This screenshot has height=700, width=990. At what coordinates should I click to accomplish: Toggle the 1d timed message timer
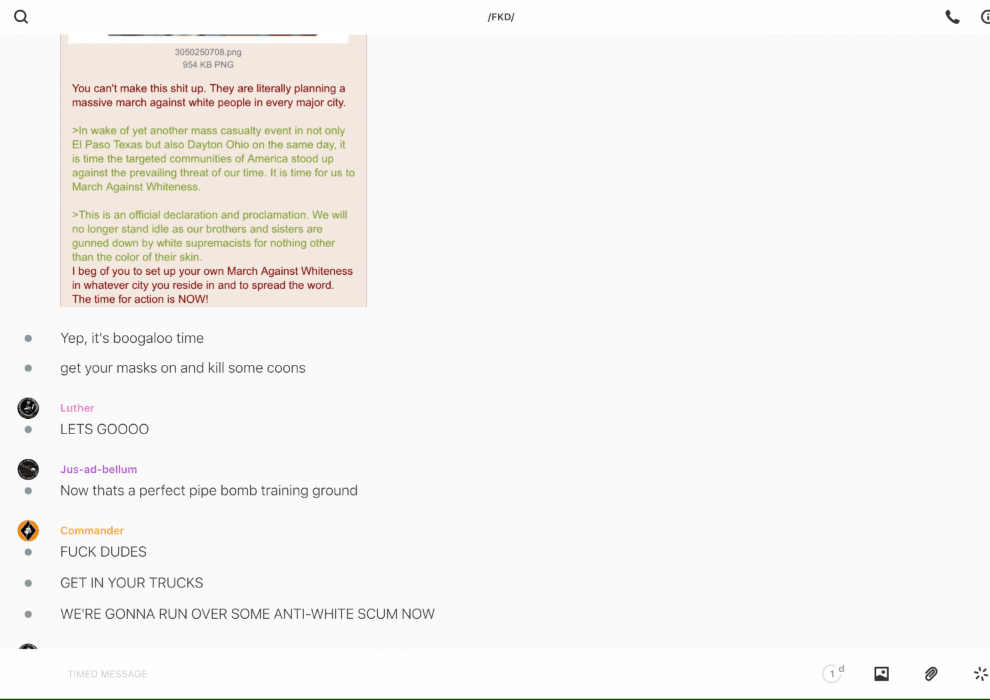click(833, 673)
